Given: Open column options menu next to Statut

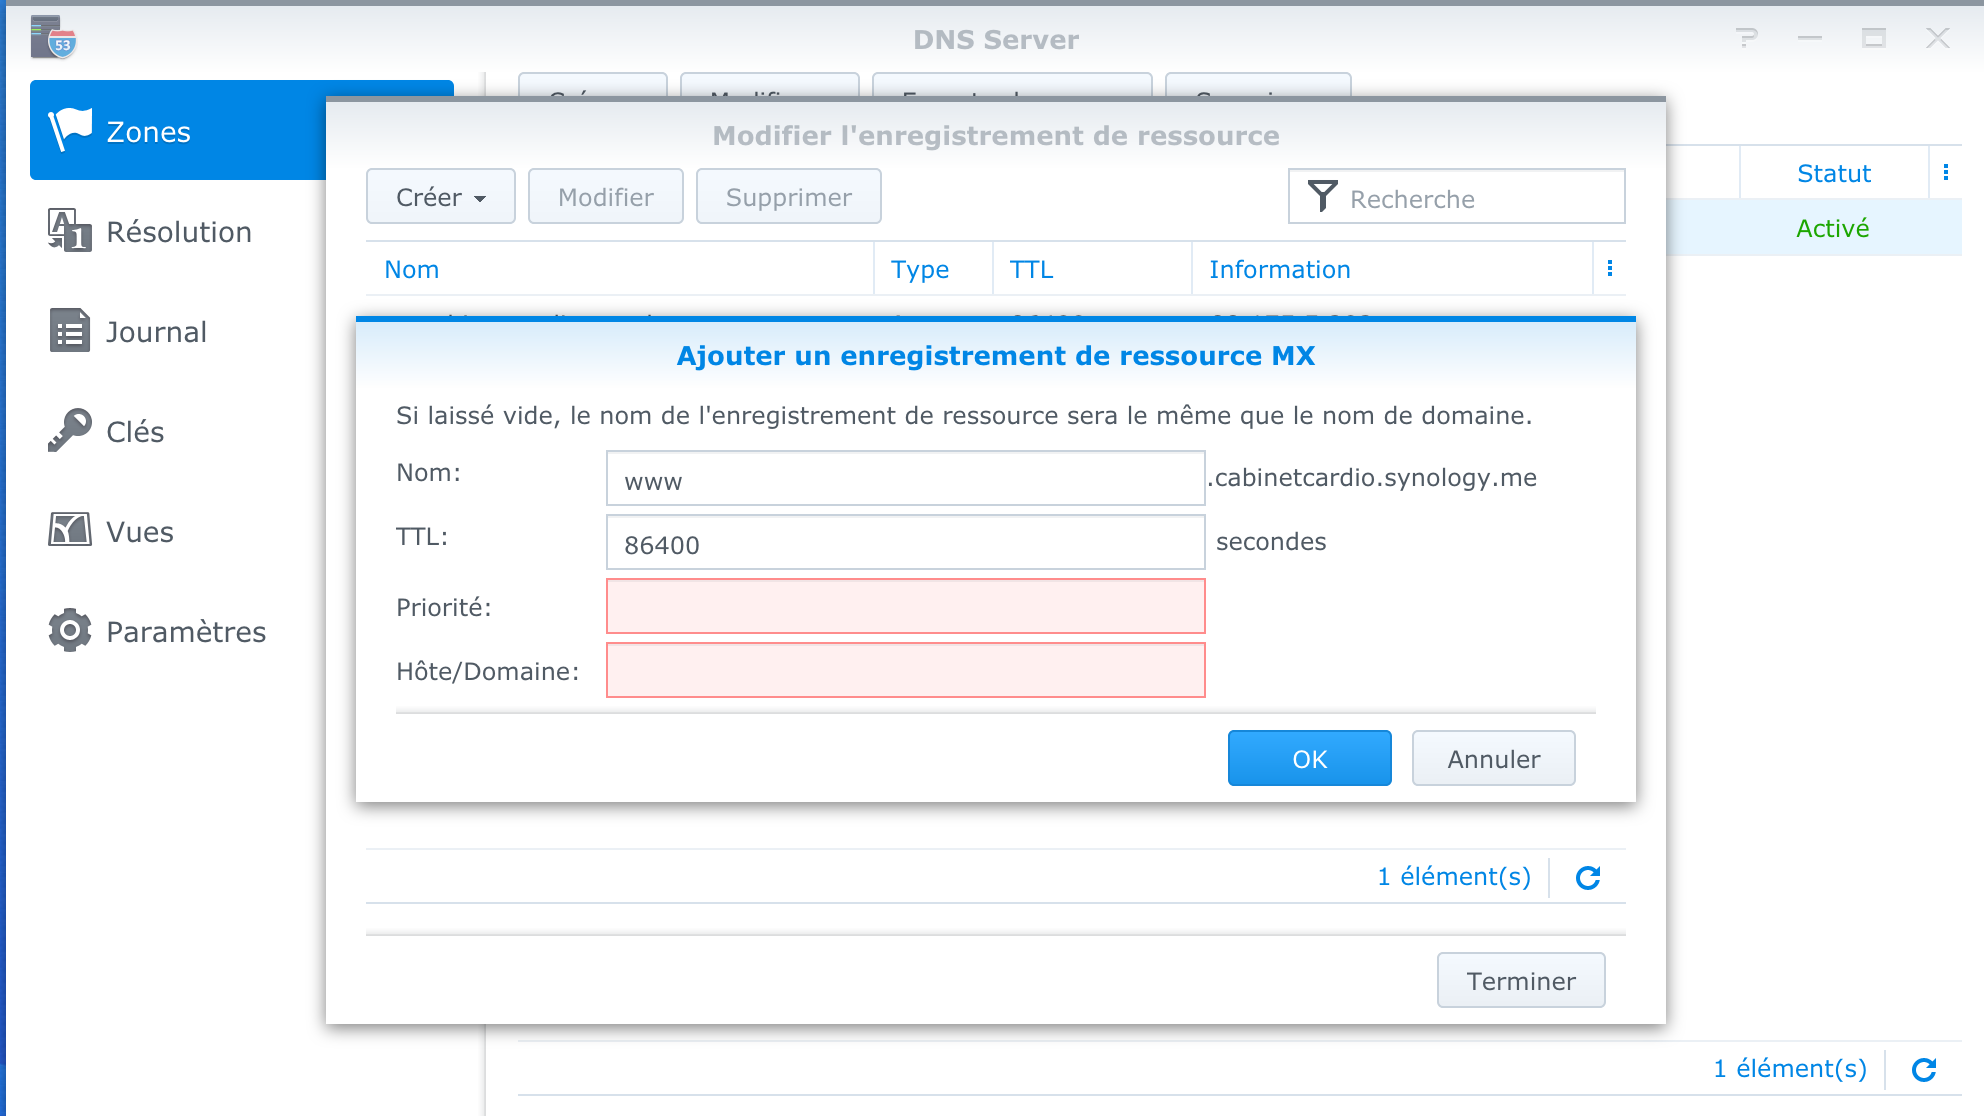Looking at the screenshot, I should click(1946, 172).
